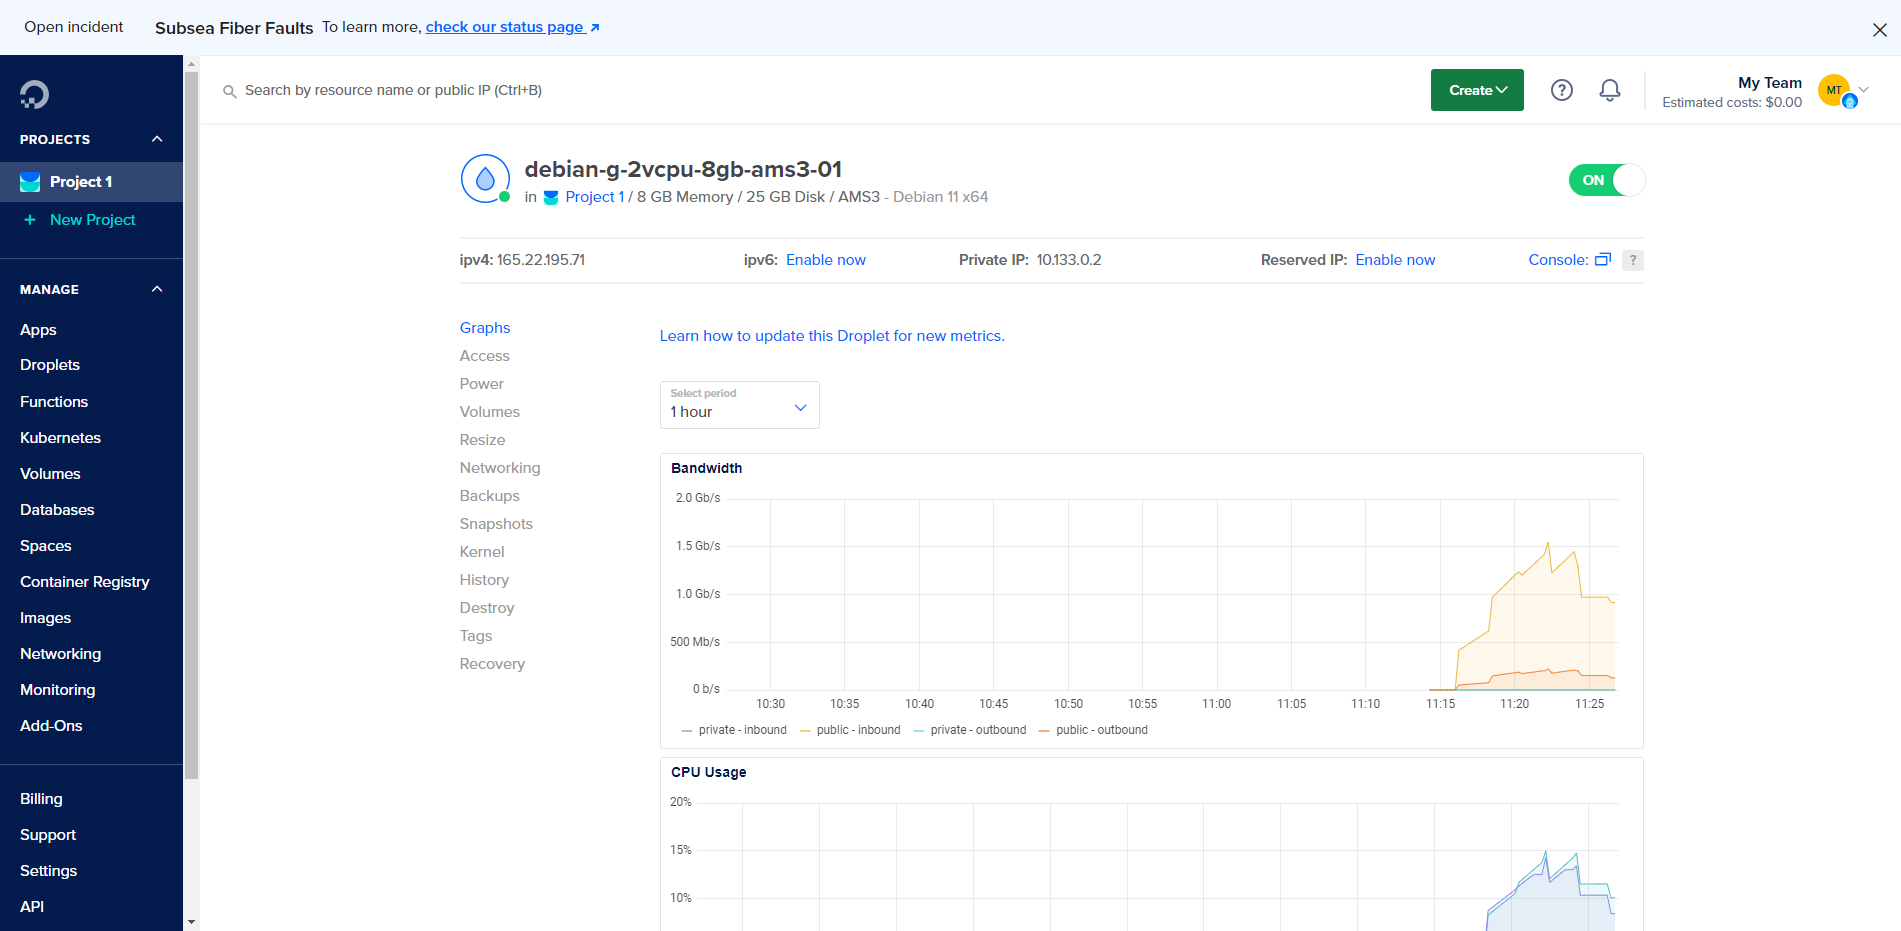The image size is (1901, 931).
Task: Select the Graphs tab
Action: click(x=485, y=328)
